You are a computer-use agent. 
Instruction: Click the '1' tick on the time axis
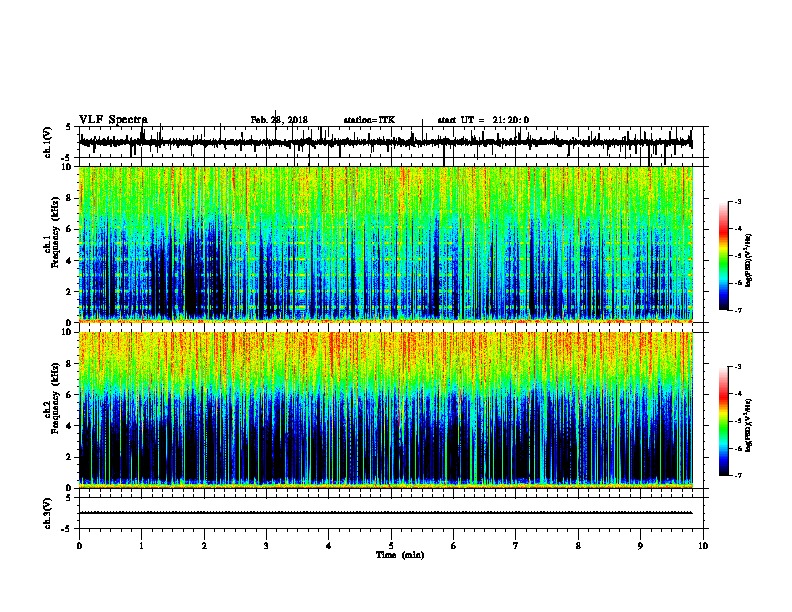tap(141, 546)
